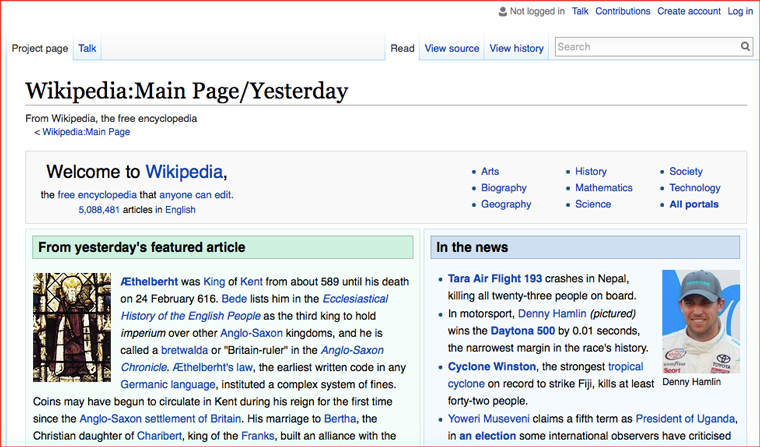The height and width of the screenshot is (447, 760).
Task: Open the Mathematics portal
Action: pos(604,188)
